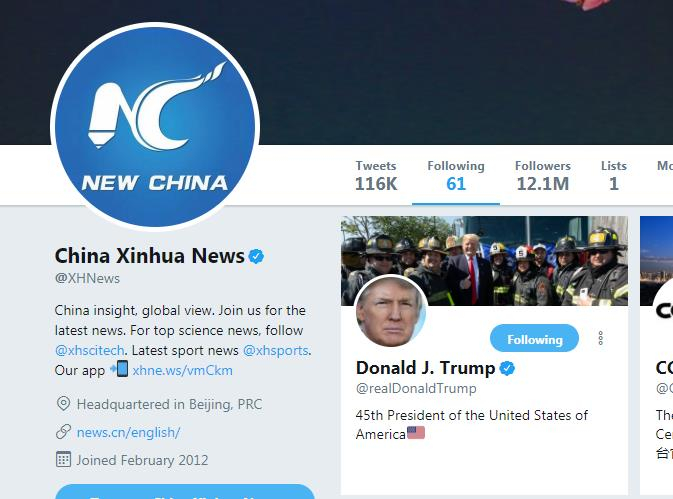
Task: Click the location pin icon near Beijing
Action: coord(64,404)
